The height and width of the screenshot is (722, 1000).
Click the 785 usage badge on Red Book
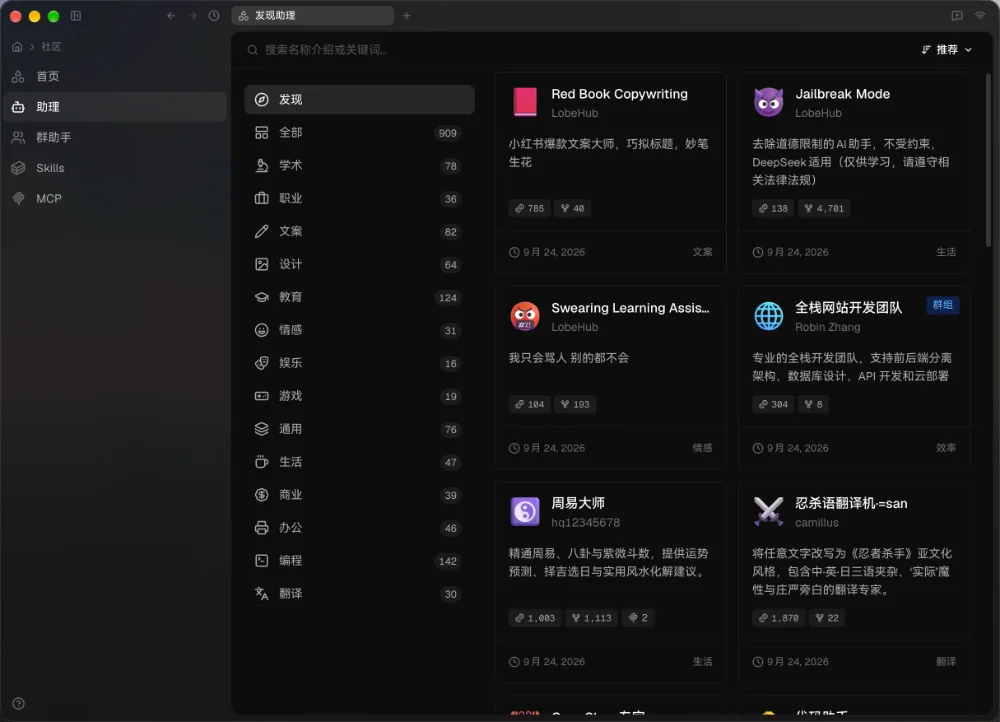(529, 209)
